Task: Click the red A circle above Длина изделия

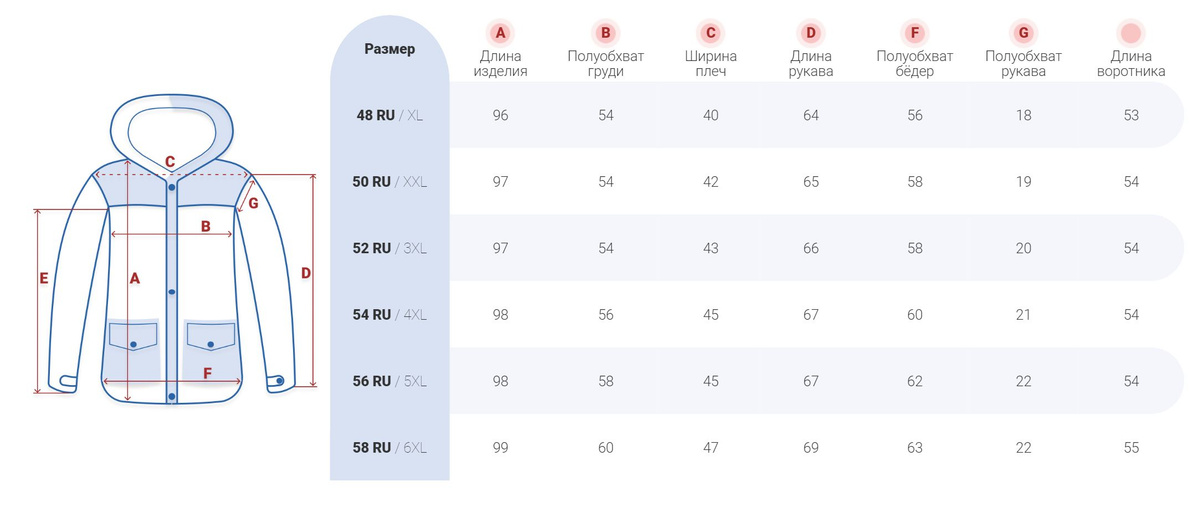Action: tap(501, 33)
